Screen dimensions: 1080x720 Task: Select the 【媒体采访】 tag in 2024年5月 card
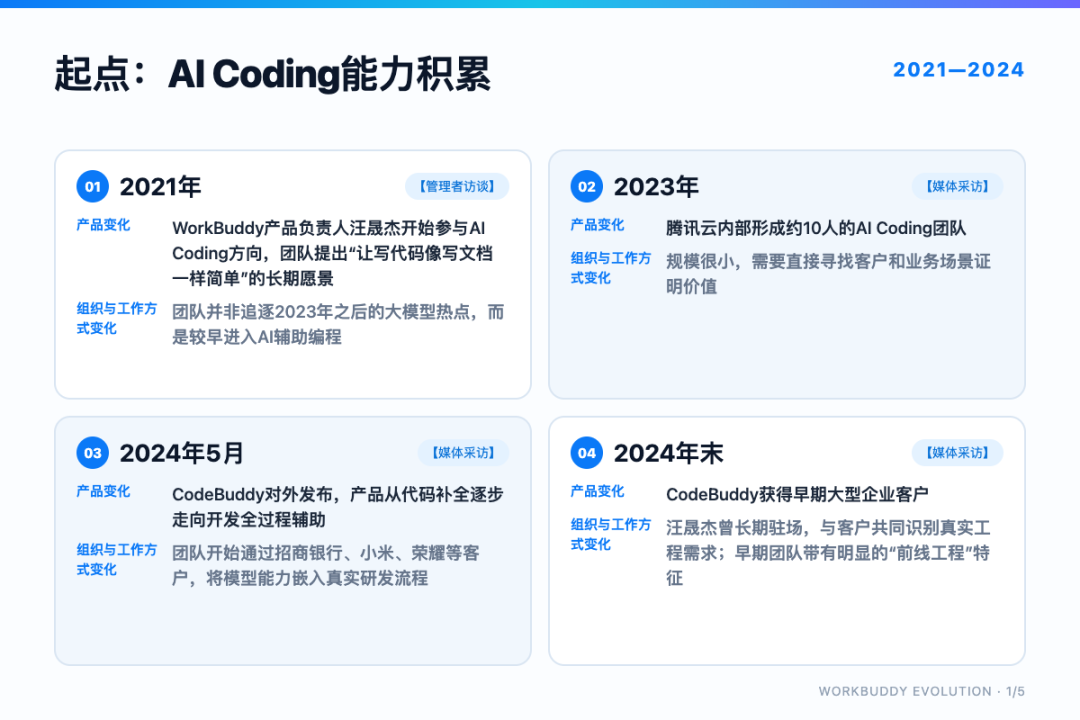point(464,453)
